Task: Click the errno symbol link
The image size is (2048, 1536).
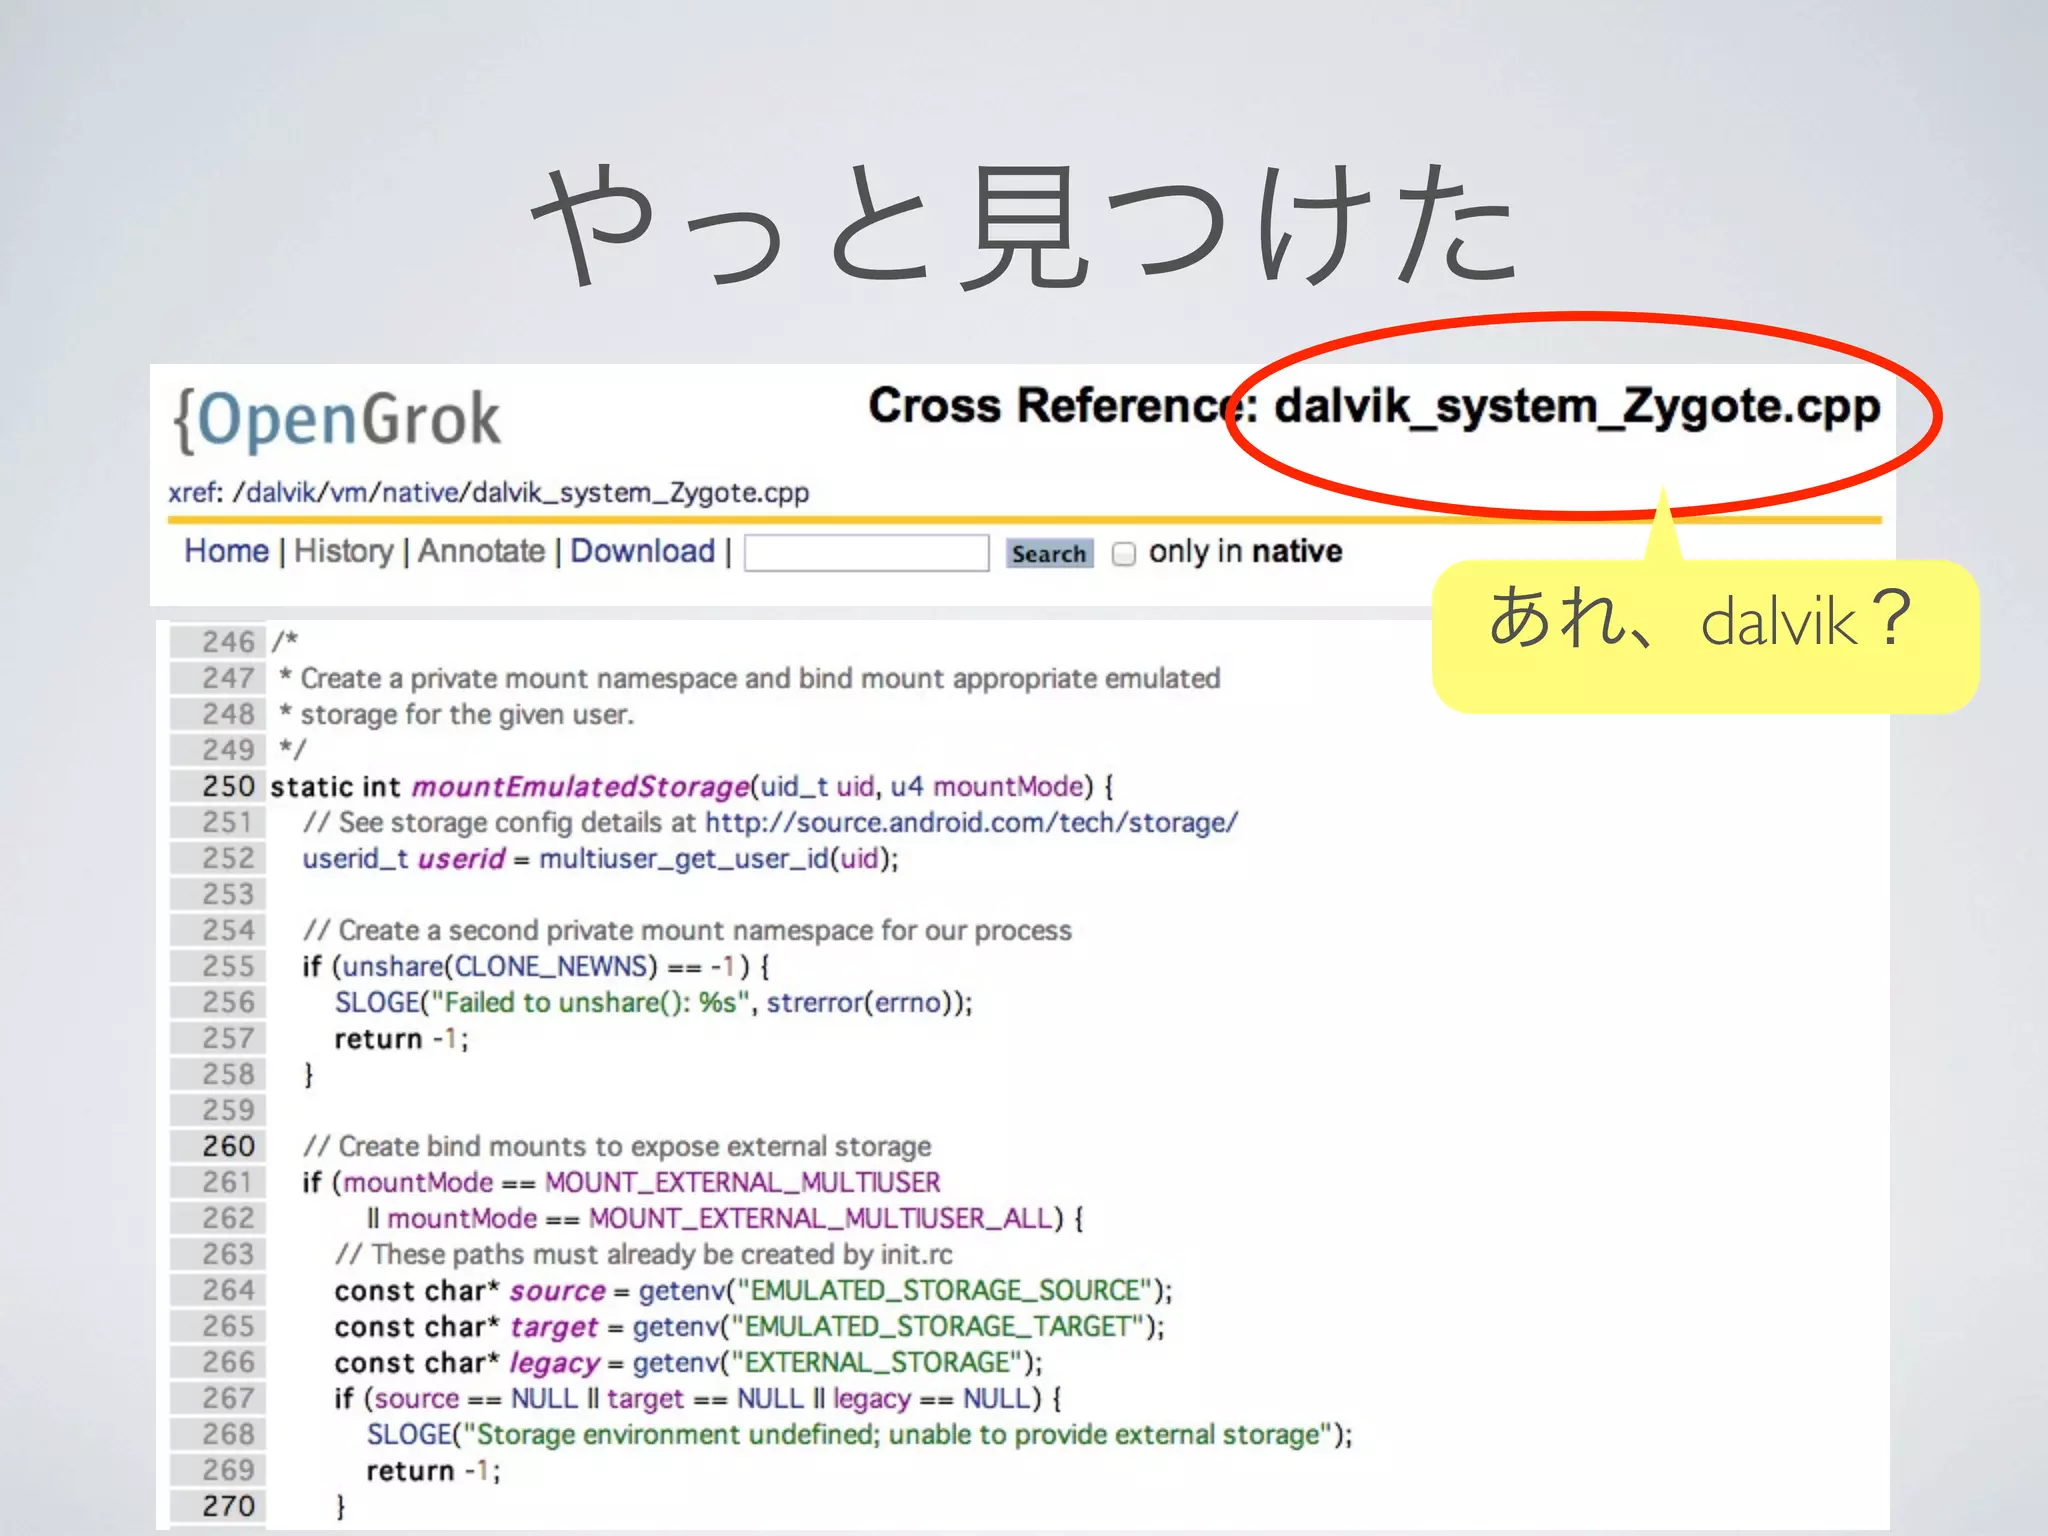Action: tap(908, 1003)
